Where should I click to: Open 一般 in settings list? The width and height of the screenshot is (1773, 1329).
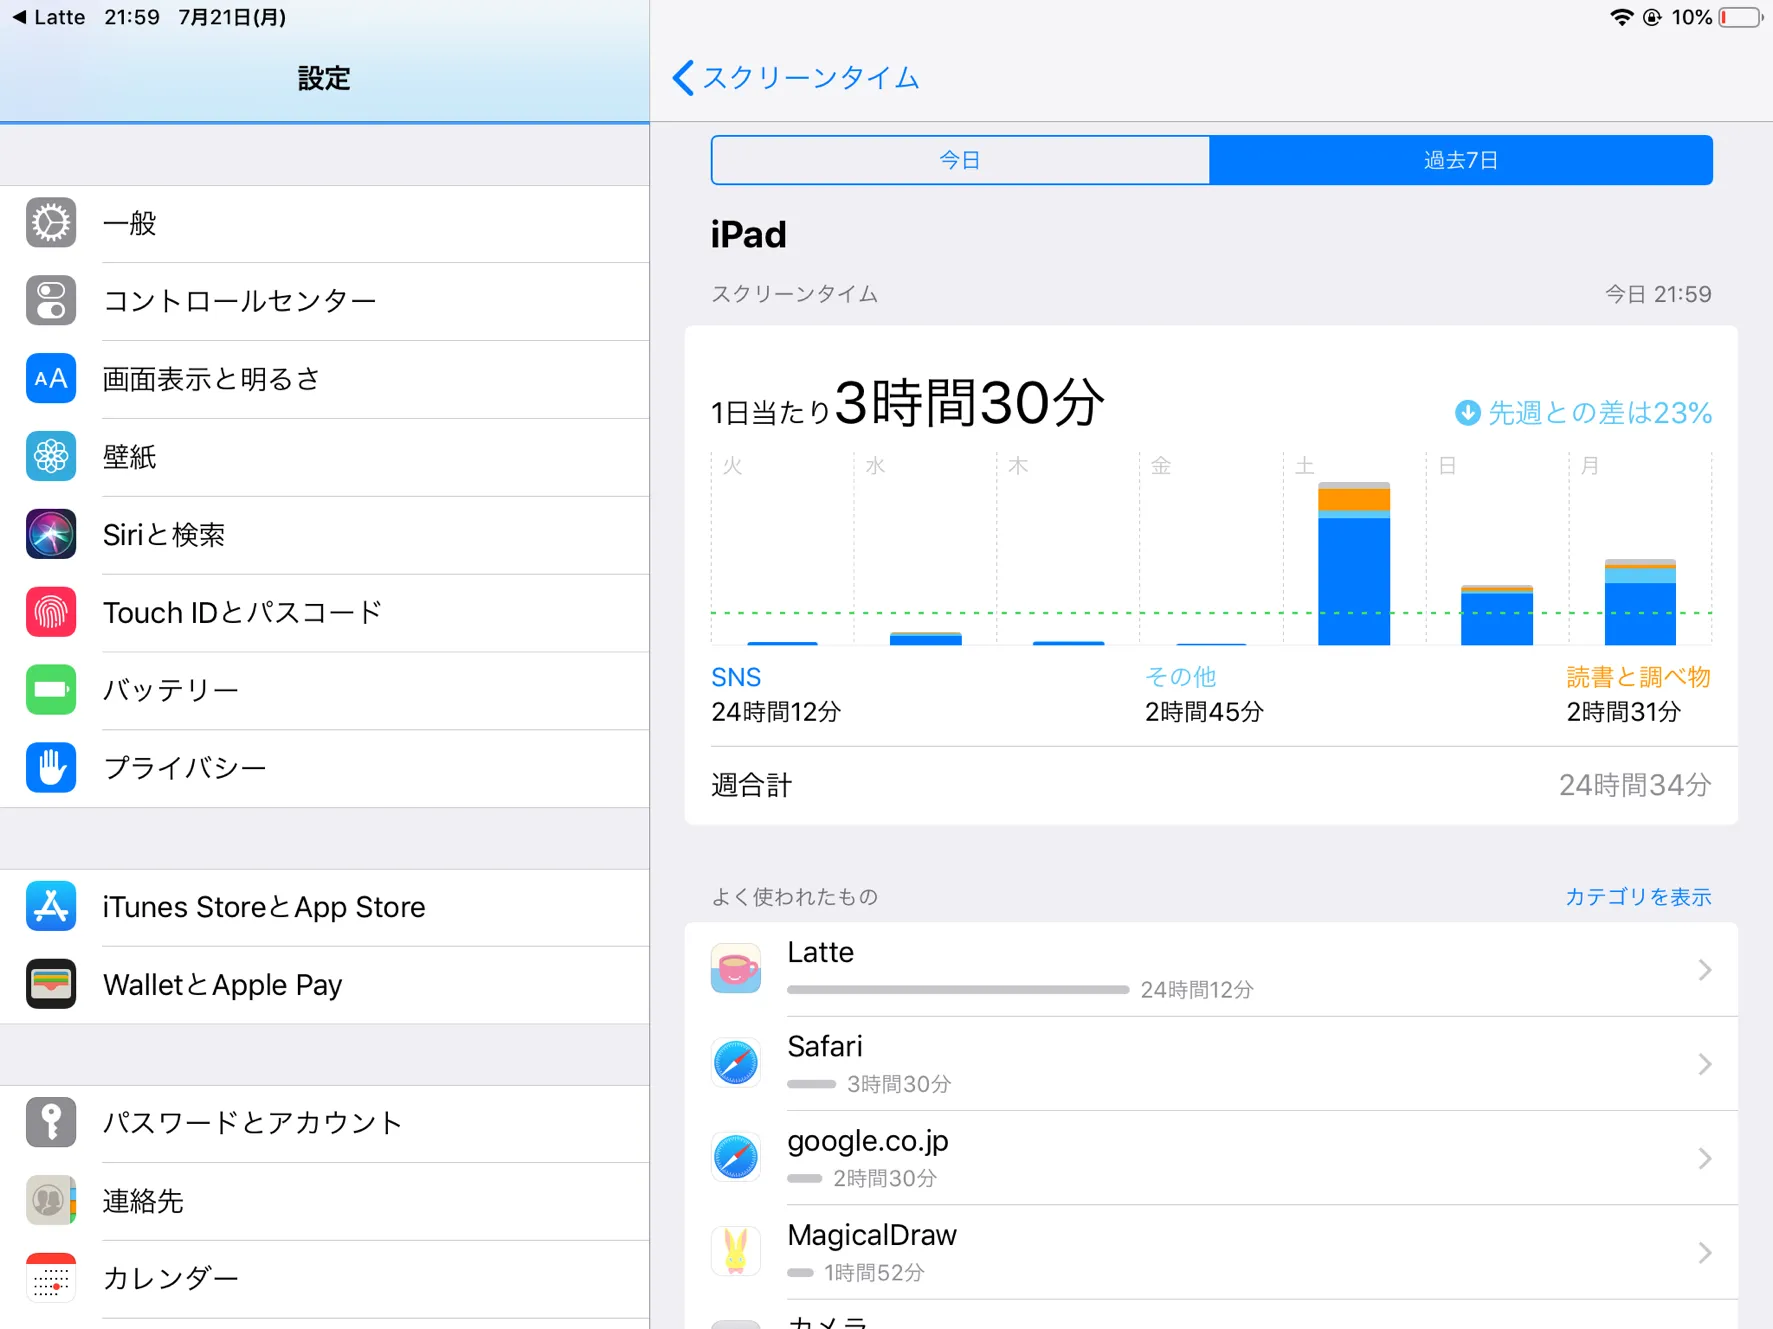[x=324, y=224]
